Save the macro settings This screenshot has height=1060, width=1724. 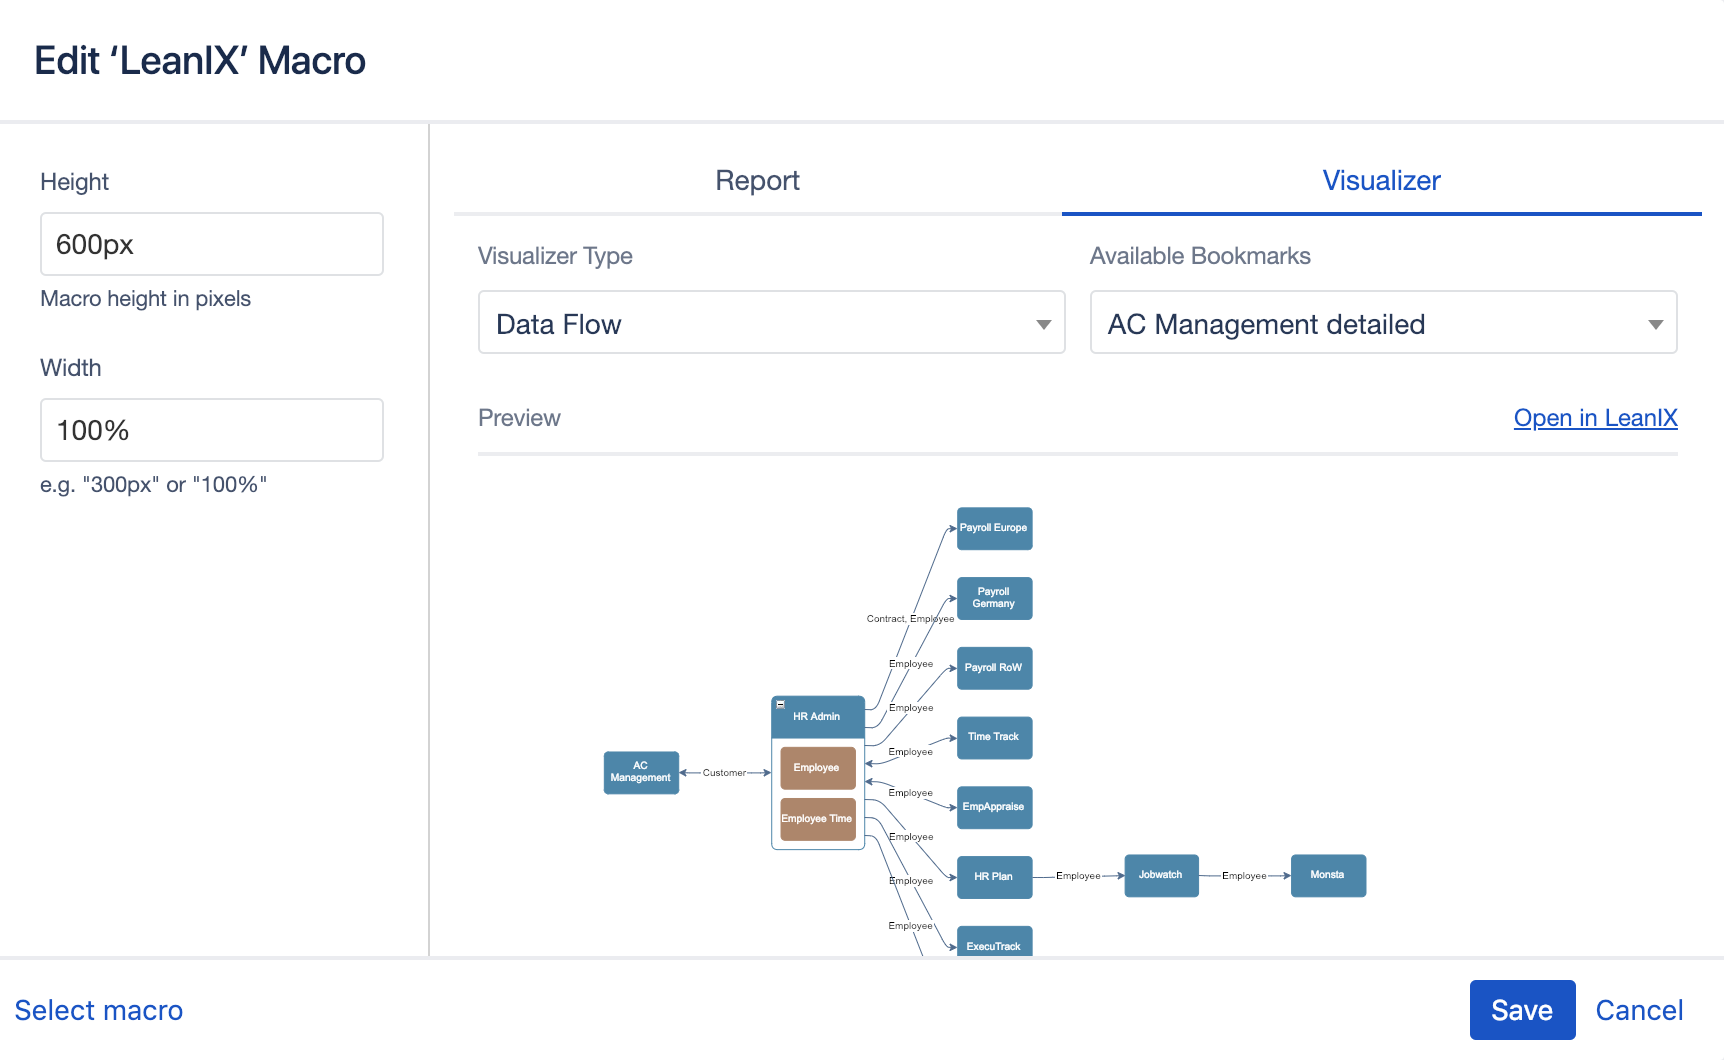click(x=1522, y=1010)
